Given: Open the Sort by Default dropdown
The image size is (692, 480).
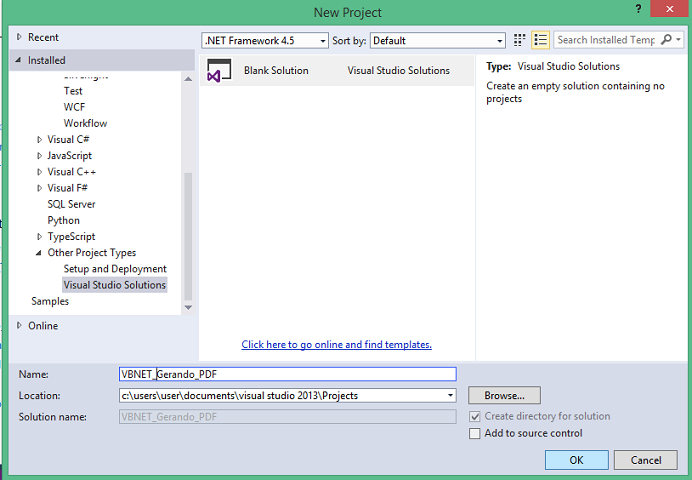Looking at the screenshot, I should (437, 41).
